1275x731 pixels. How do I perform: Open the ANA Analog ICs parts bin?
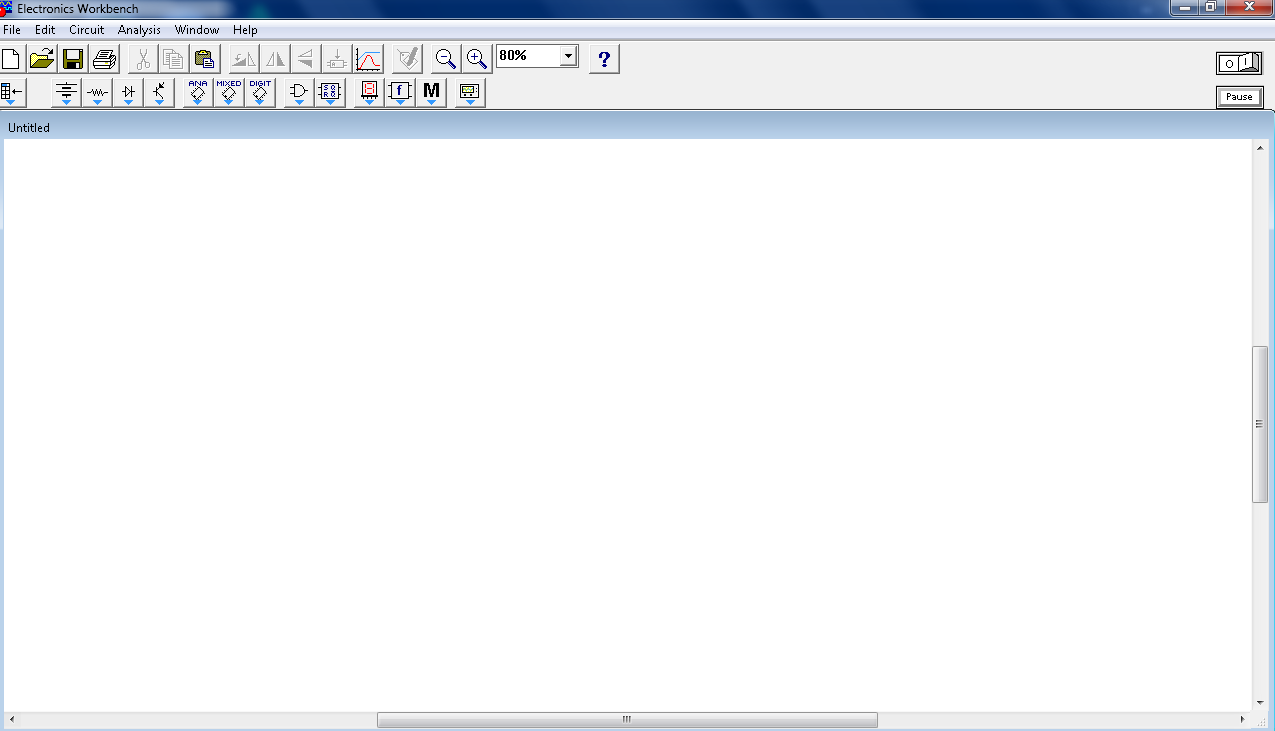pyautogui.click(x=198, y=93)
